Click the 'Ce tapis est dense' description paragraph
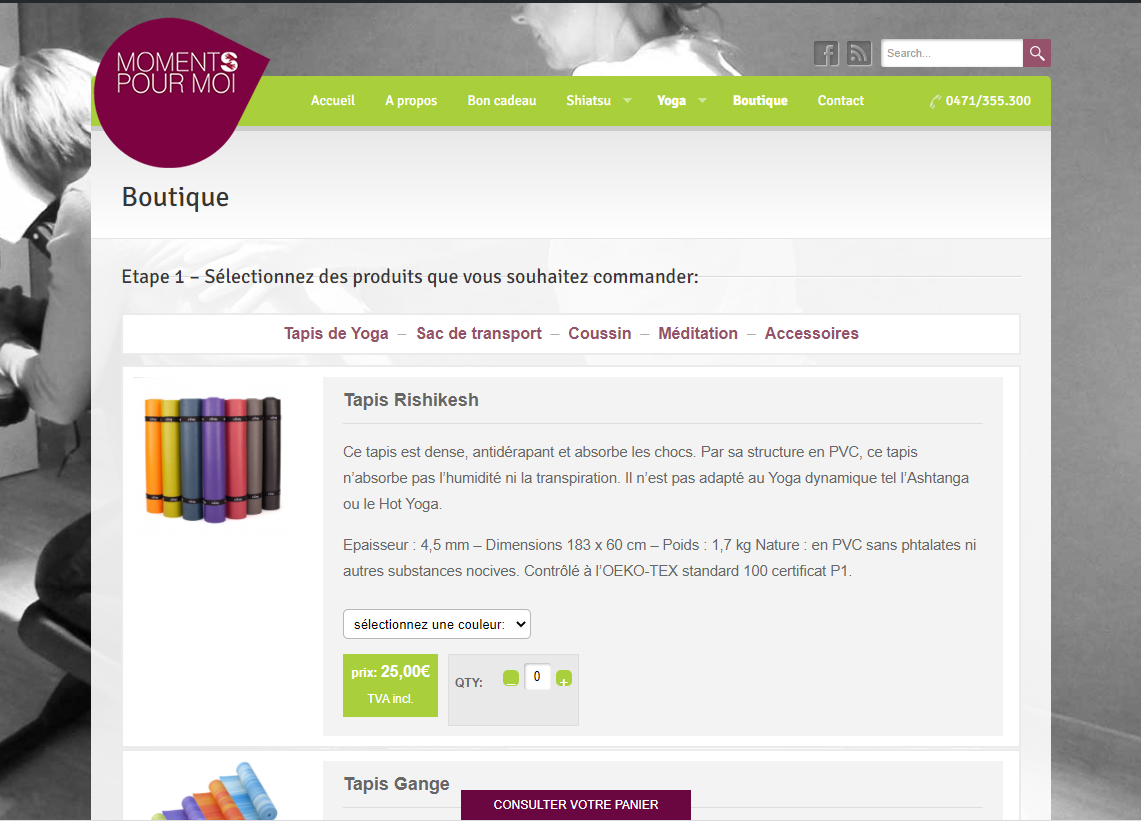The height and width of the screenshot is (824, 1141). click(x=656, y=478)
